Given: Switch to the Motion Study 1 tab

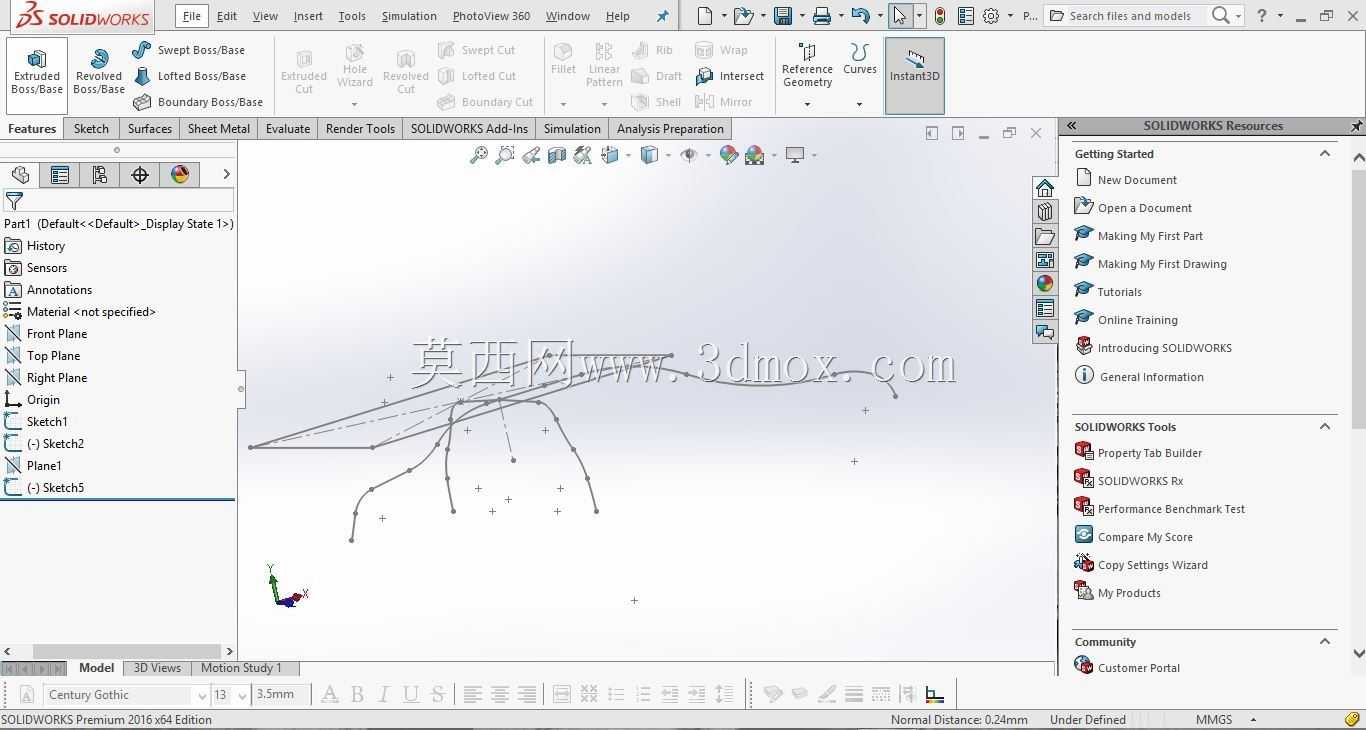Looking at the screenshot, I should [241, 668].
